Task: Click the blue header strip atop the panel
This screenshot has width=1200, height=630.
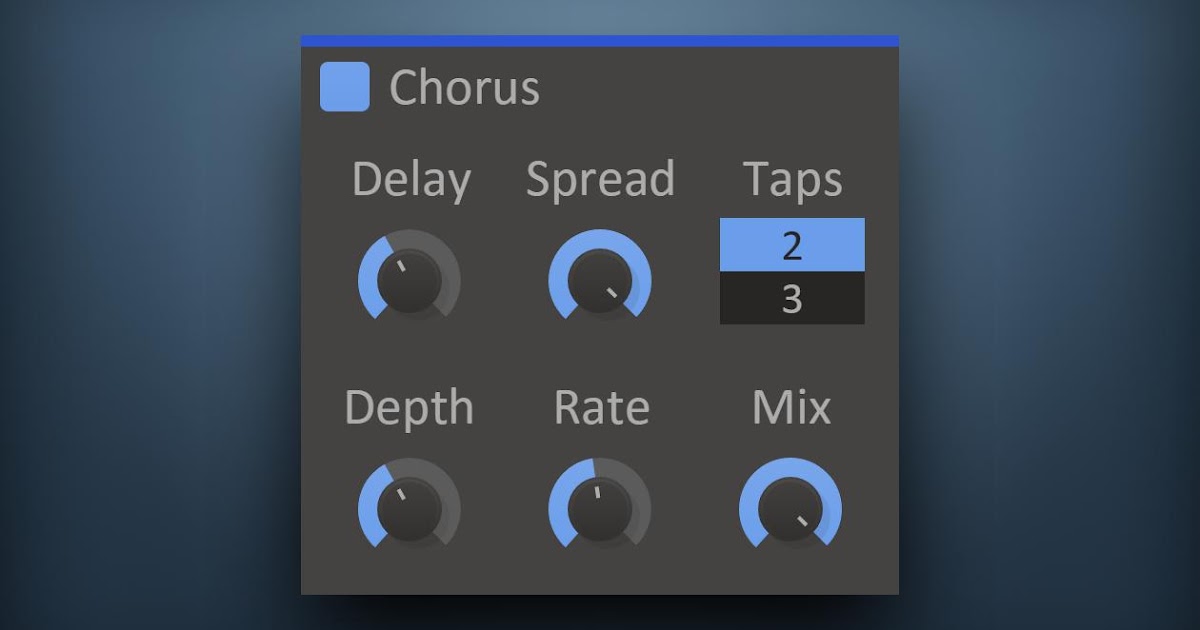Action: [x=600, y=40]
